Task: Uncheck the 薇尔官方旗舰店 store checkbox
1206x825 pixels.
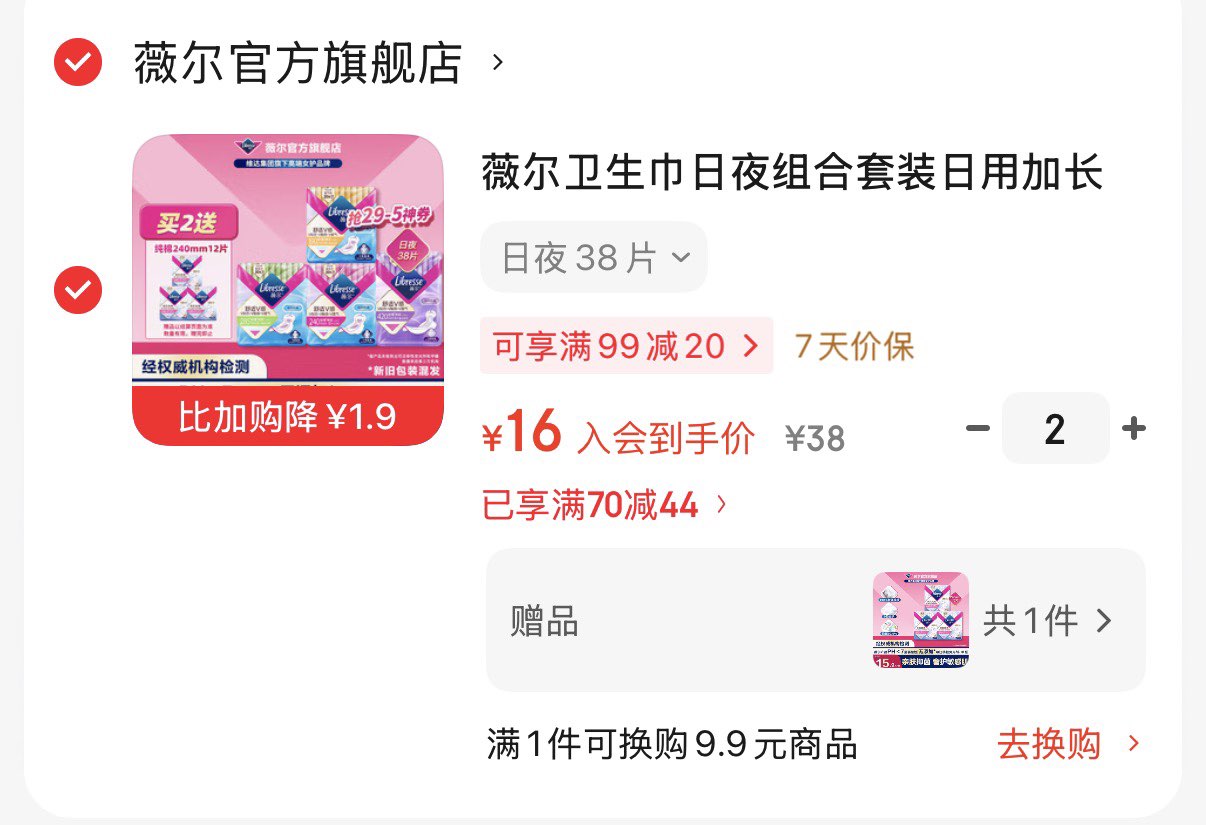Action: pos(78,63)
